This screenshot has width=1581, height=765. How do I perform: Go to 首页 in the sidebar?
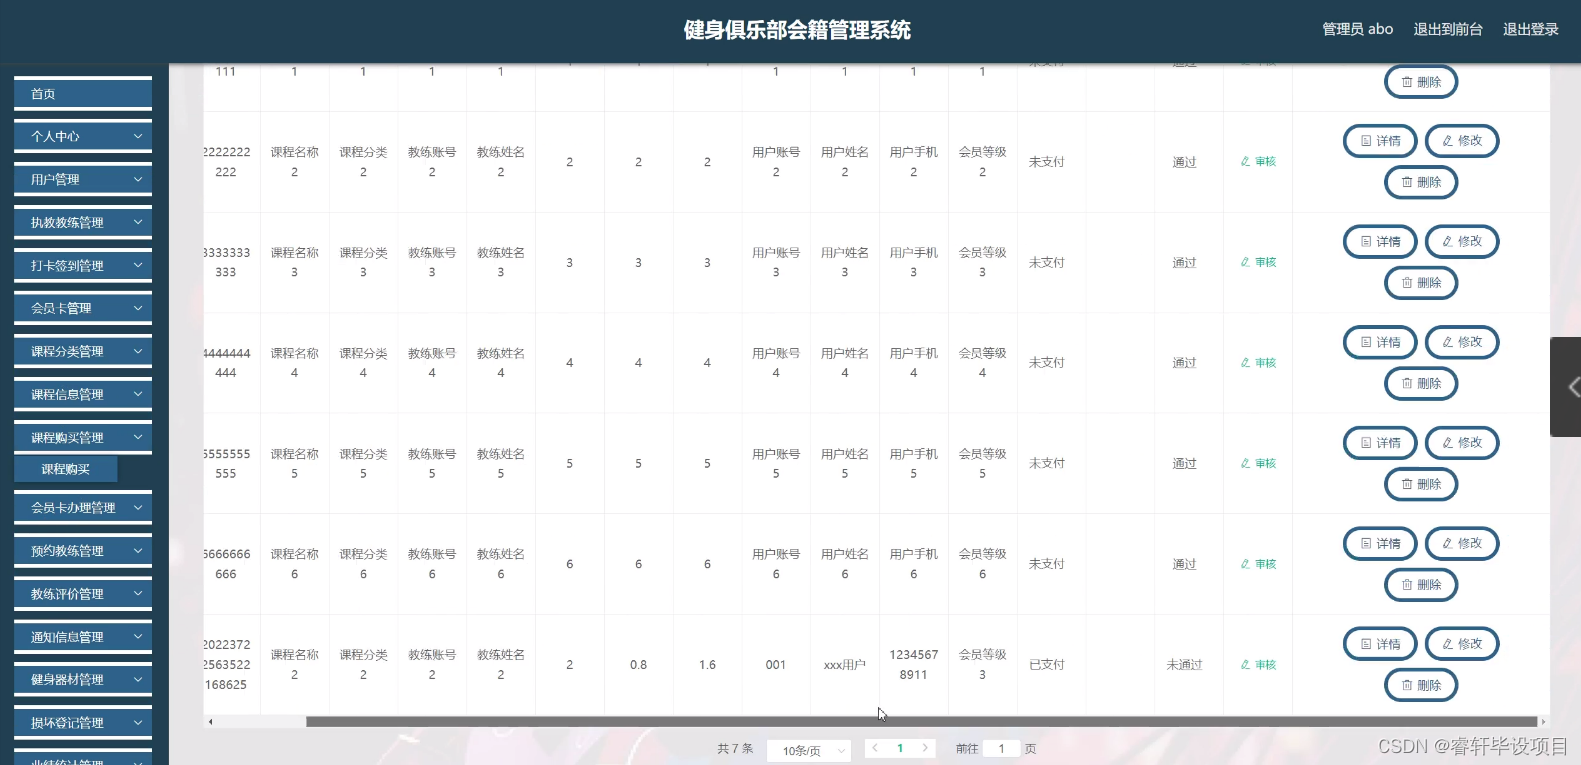83,94
